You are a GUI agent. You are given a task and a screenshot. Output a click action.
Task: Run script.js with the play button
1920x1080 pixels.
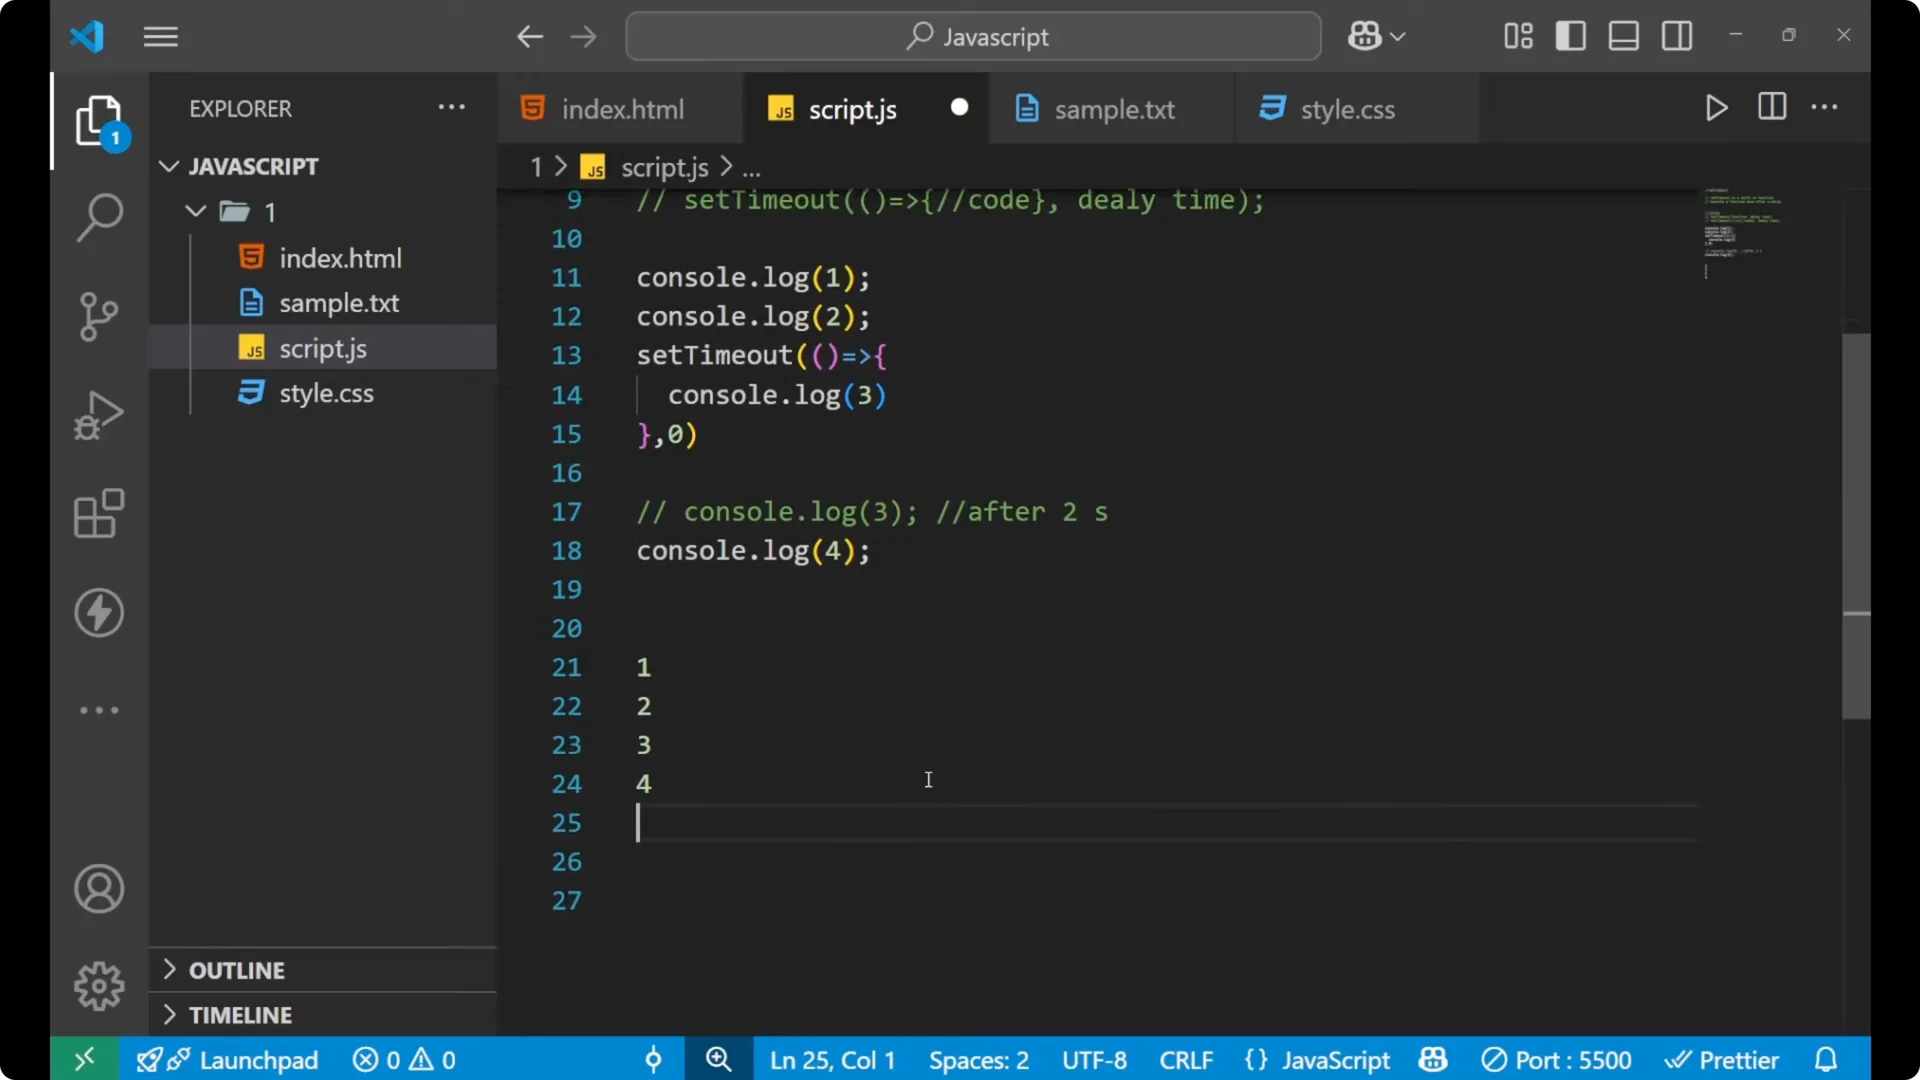pos(1716,108)
